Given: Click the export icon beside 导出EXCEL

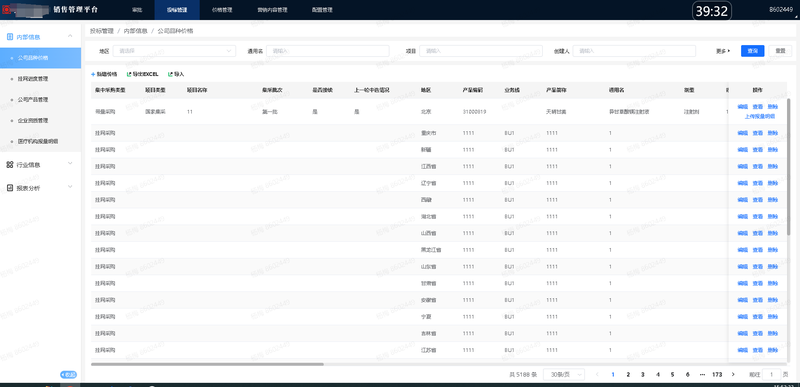Looking at the screenshot, I should tap(129, 74).
